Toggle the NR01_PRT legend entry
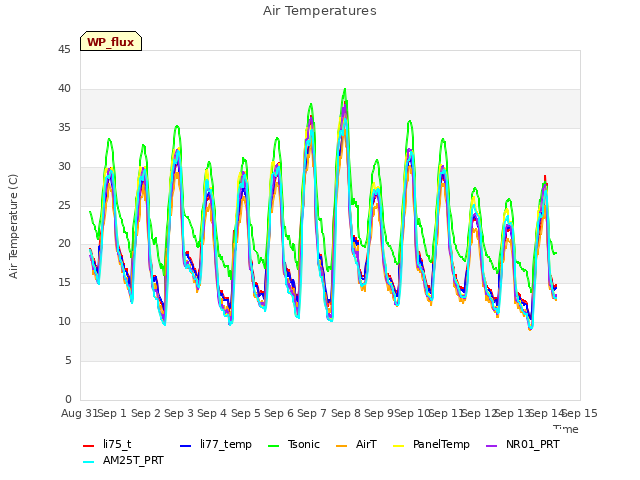The height and width of the screenshot is (480, 640). click(x=523, y=444)
